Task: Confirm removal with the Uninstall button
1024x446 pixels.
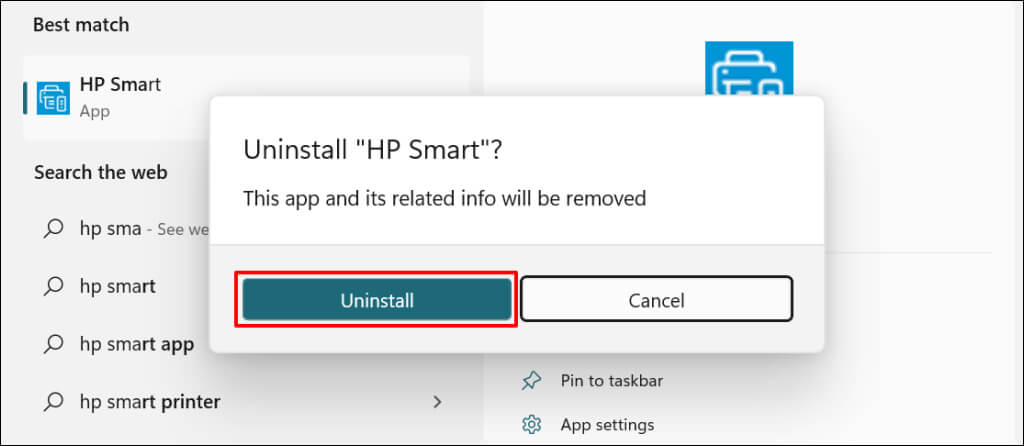Action: click(377, 299)
